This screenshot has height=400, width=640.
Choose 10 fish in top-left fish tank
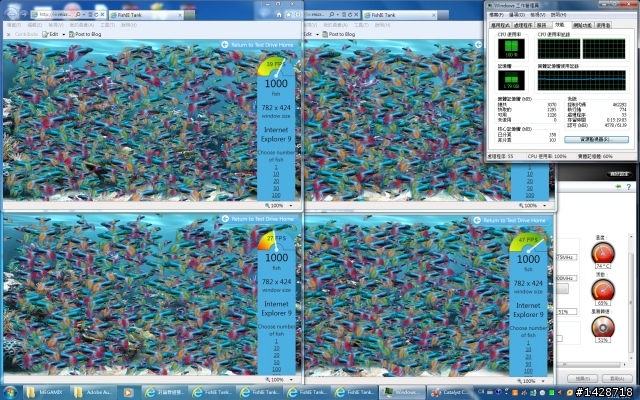276,174
